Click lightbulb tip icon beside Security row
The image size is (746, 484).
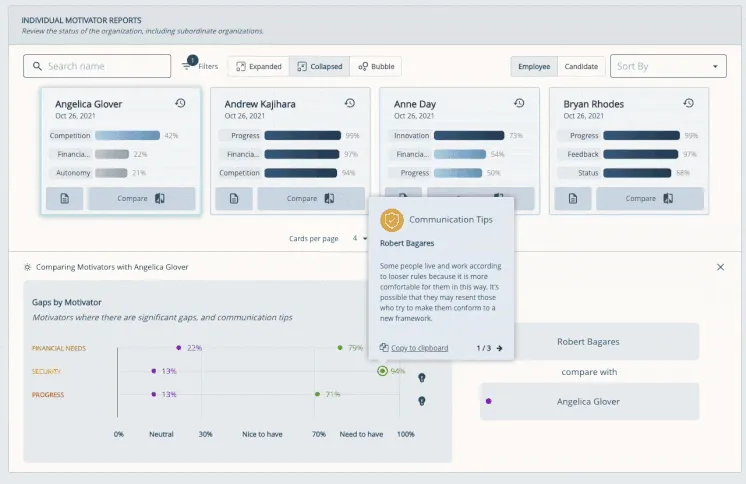[x=422, y=378]
